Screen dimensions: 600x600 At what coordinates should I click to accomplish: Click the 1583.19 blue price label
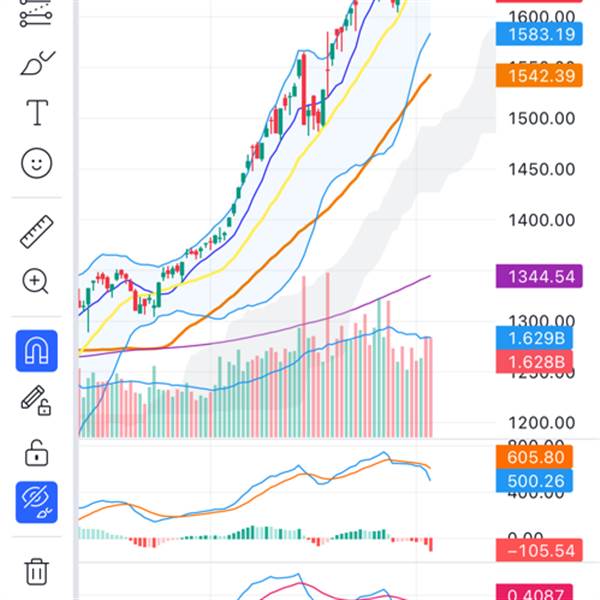pos(539,34)
